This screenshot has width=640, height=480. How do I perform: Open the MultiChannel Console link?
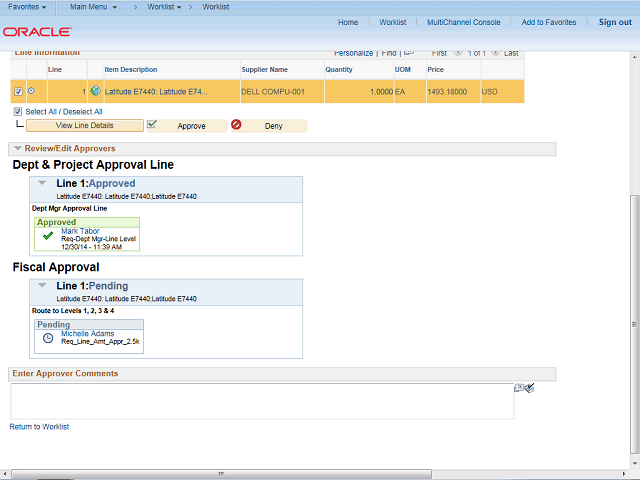pyautogui.click(x=463, y=22)
